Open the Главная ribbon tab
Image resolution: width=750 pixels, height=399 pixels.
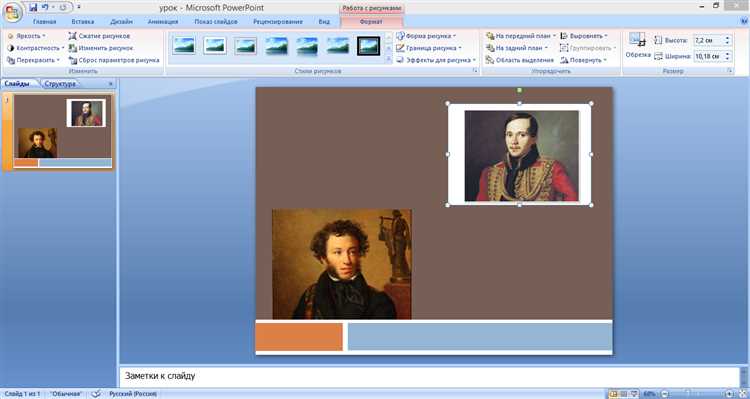click(44, 22)
